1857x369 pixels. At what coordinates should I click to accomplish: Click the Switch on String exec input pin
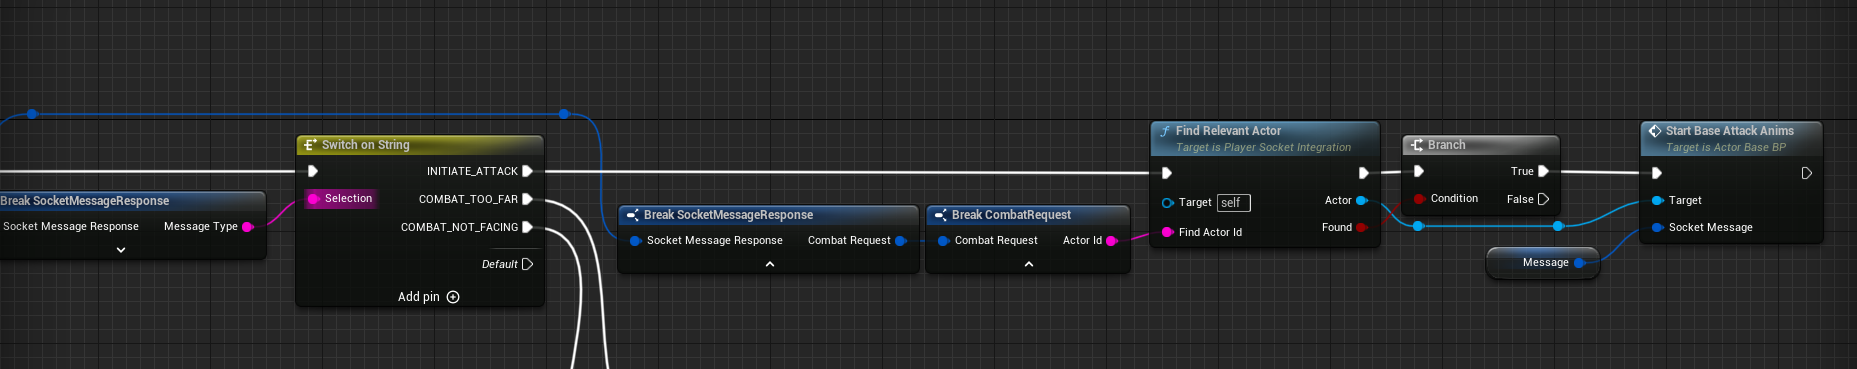point(313,171)
